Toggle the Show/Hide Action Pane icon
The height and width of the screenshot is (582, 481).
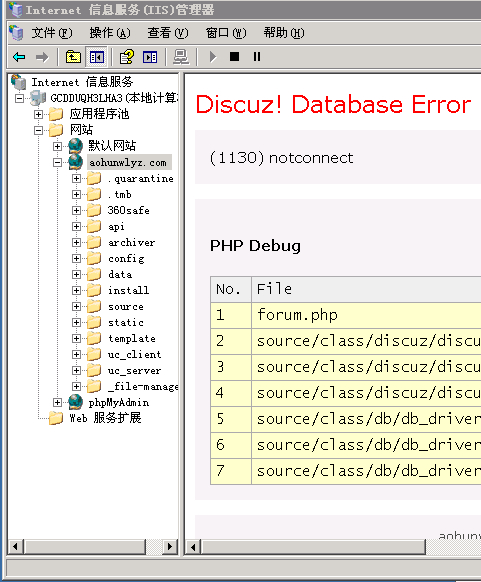pyautogui.click(x=150, y=57)
